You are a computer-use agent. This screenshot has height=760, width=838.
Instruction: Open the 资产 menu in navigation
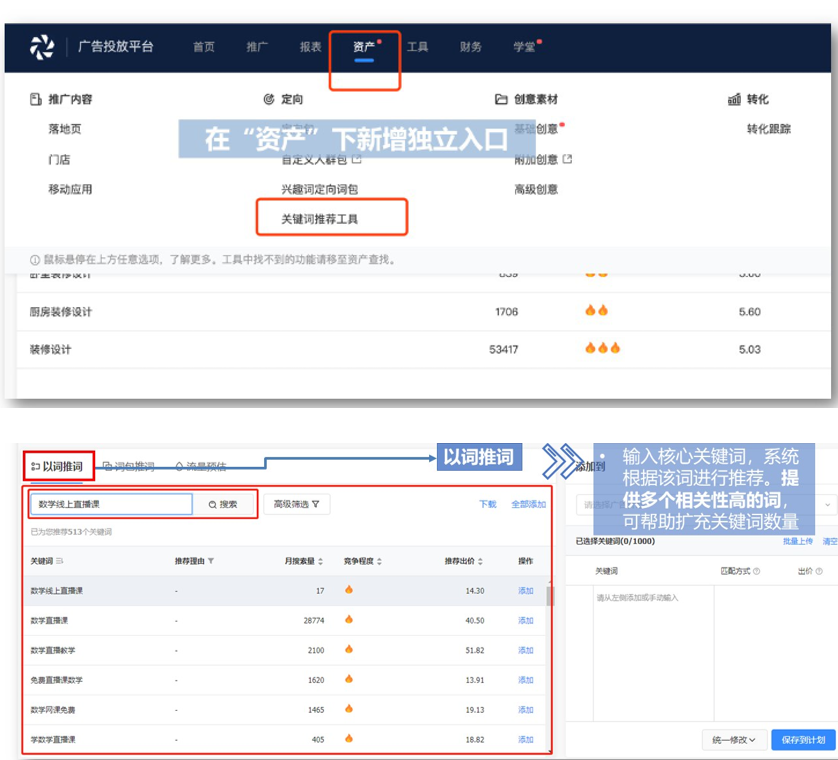coord(364,47)
